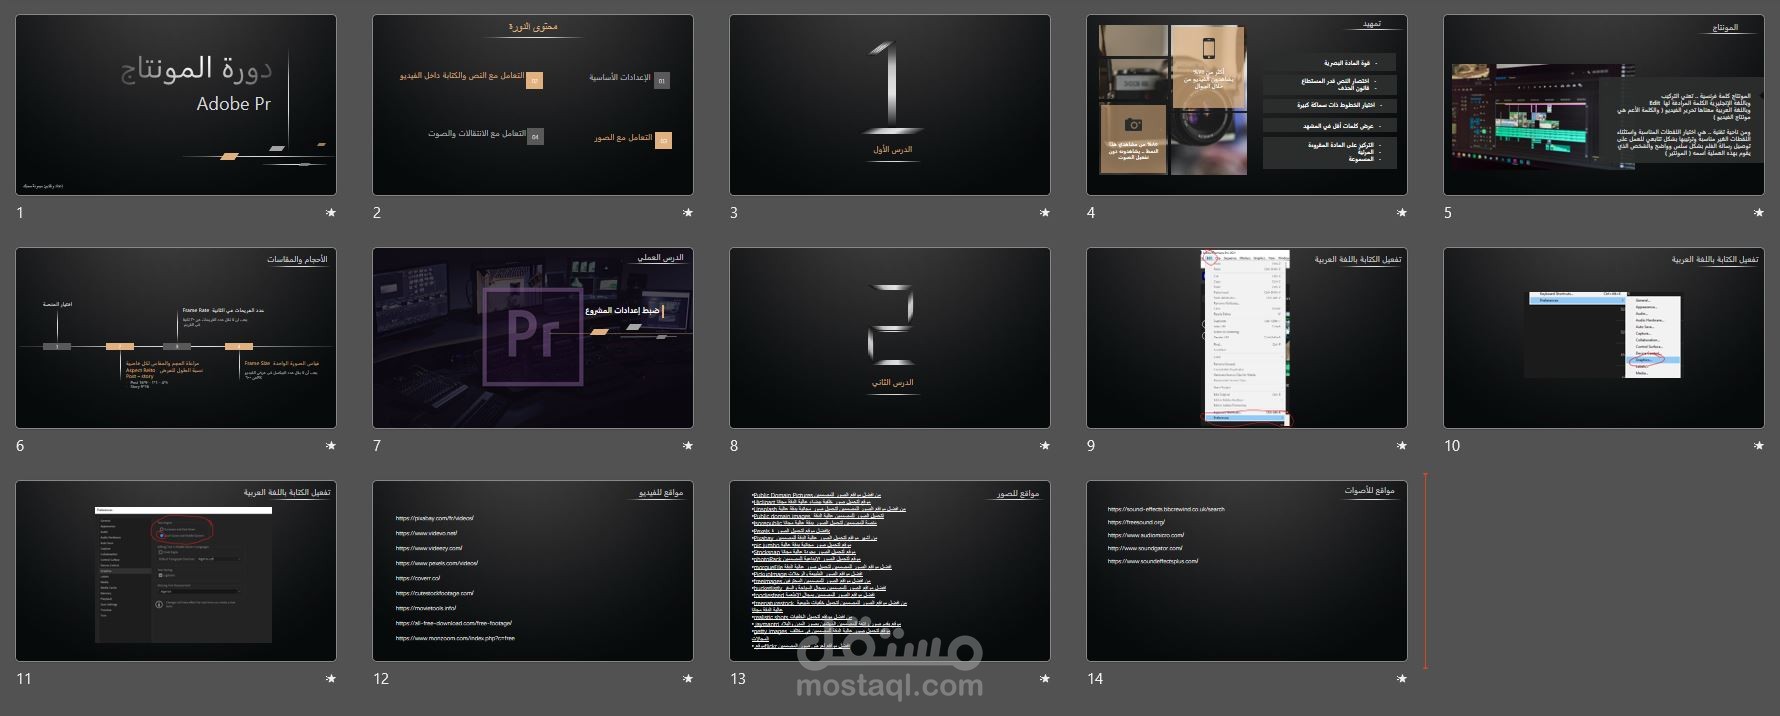Select slide 5 with editing timeline photo

pyautogui.click(x=1604, y=105)
